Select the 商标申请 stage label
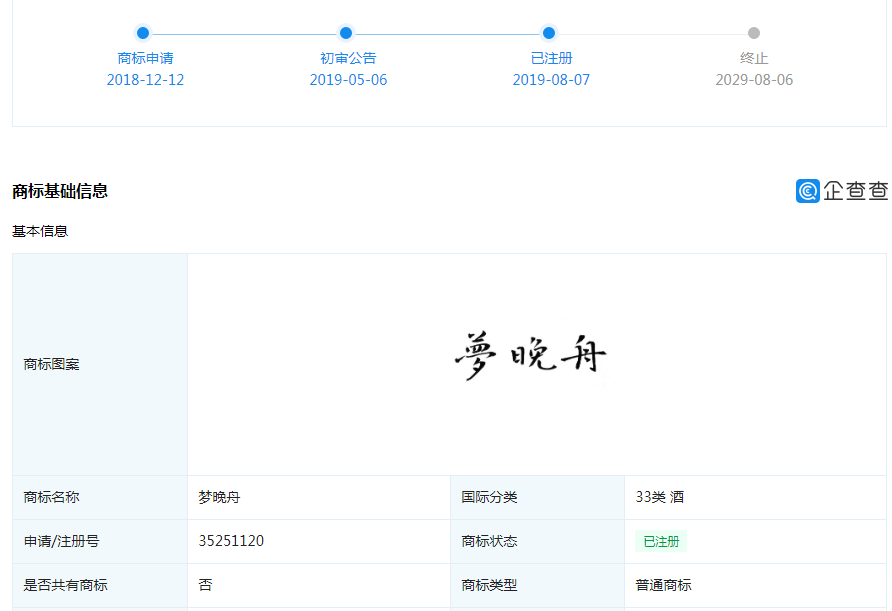This screenshot has width=892, height=611. 145,58
